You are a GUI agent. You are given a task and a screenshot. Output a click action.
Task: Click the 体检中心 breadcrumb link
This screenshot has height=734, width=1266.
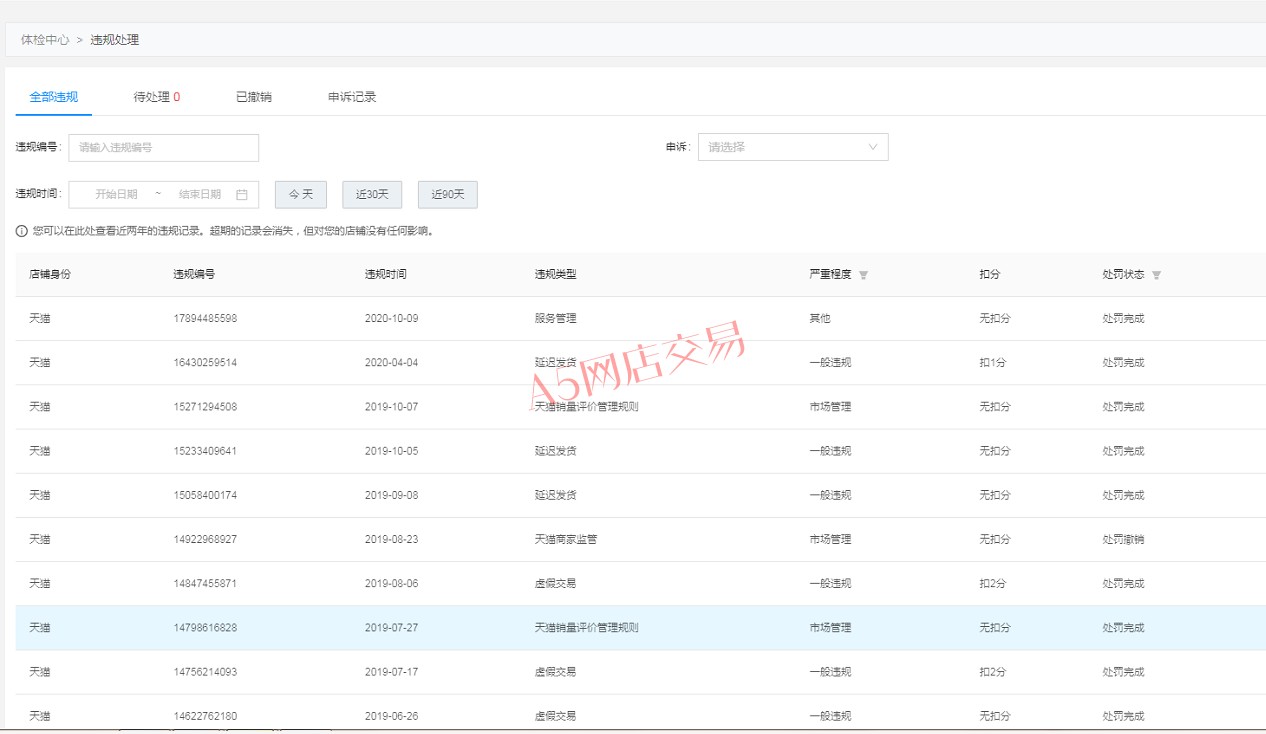45,40
